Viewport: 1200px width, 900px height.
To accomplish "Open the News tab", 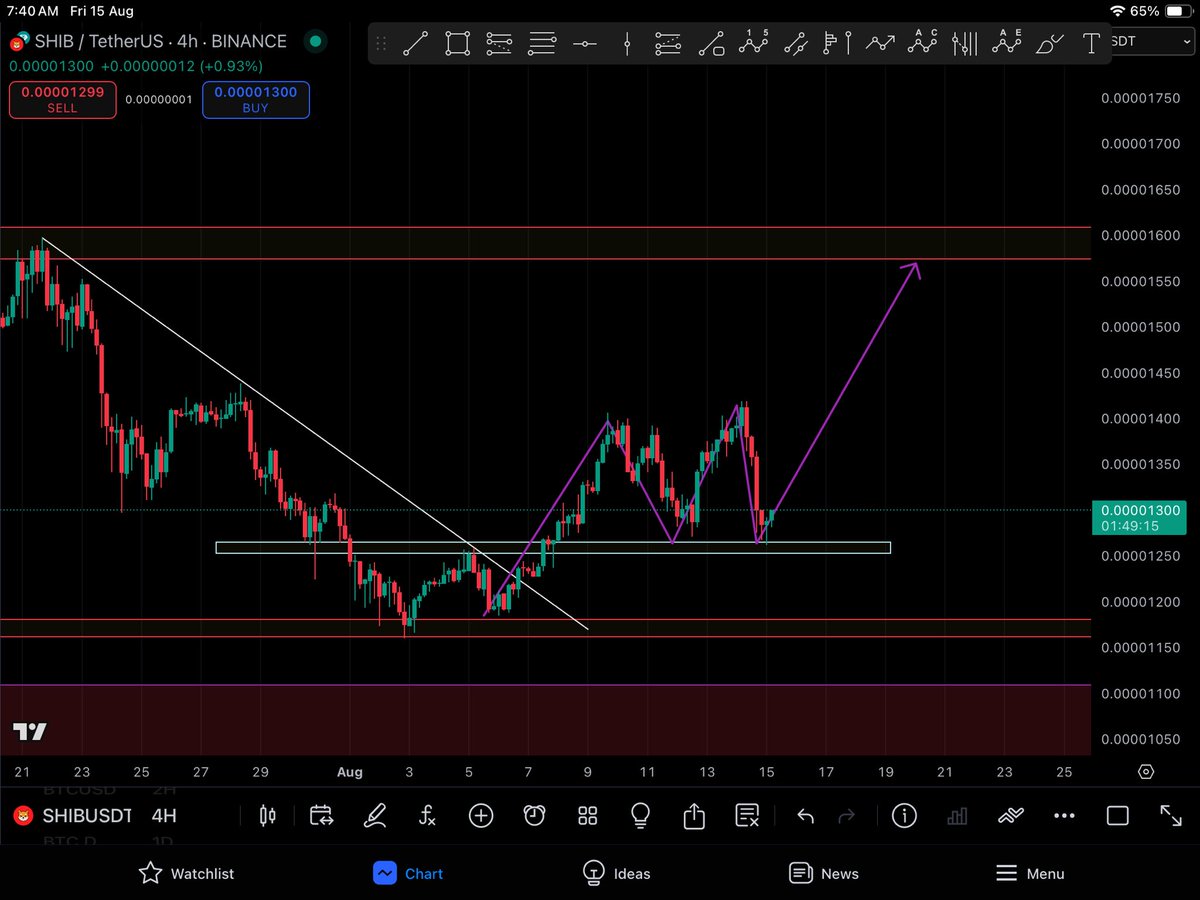I will coord(824,873).
